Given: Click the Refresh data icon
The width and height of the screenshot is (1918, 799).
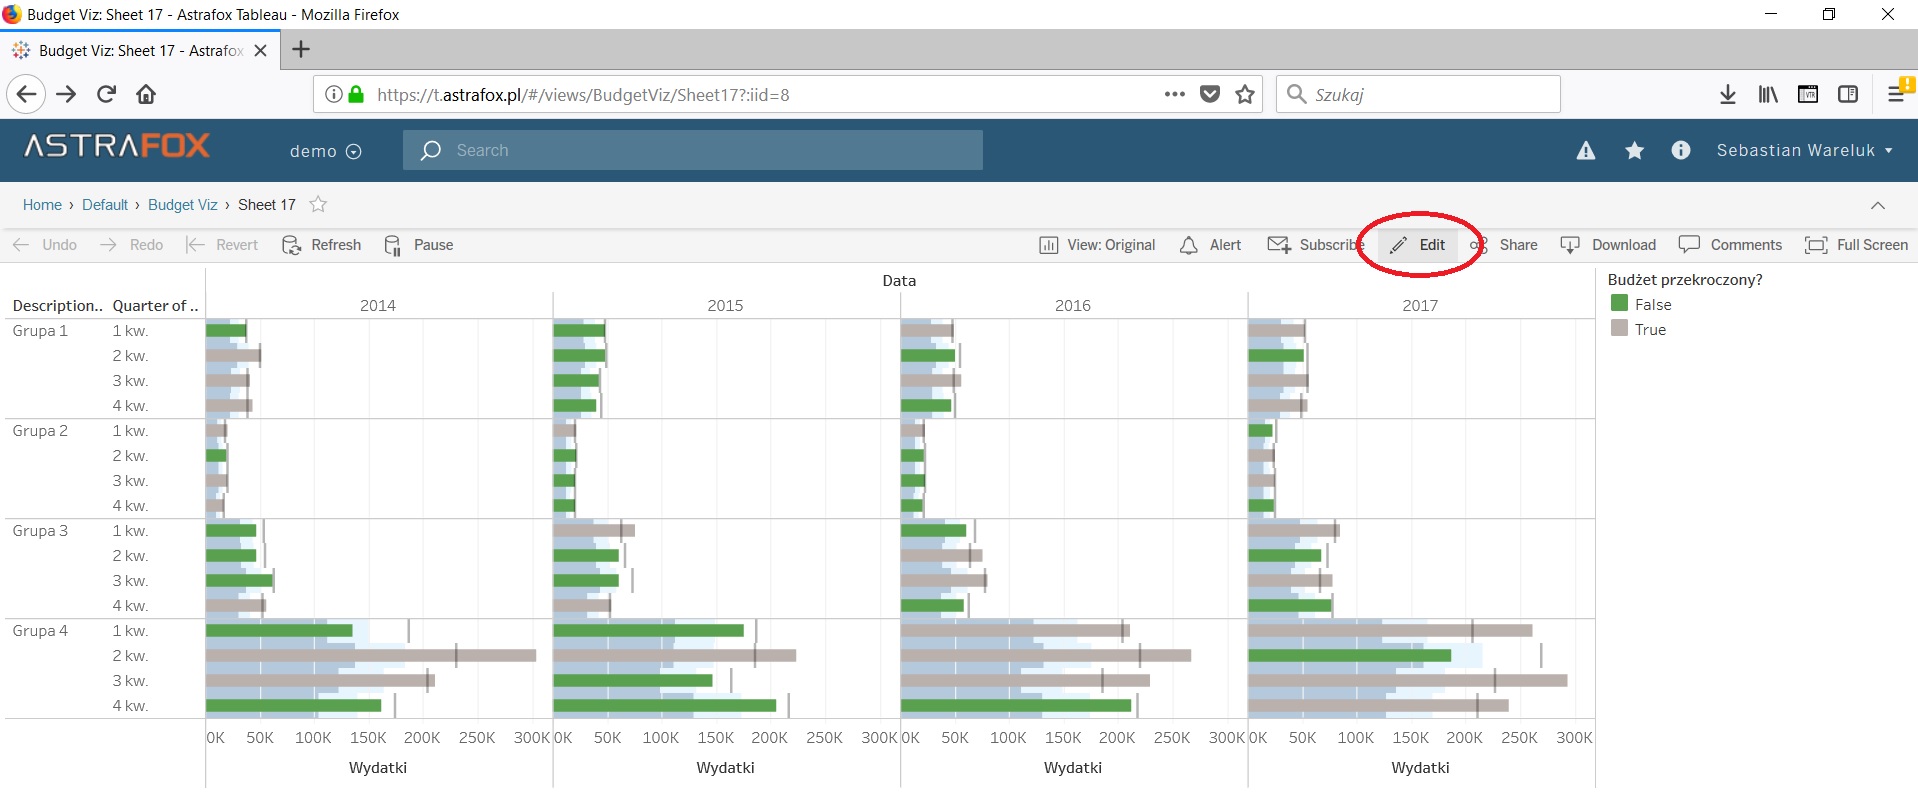Looking at the screenshot, I should 292,245.
